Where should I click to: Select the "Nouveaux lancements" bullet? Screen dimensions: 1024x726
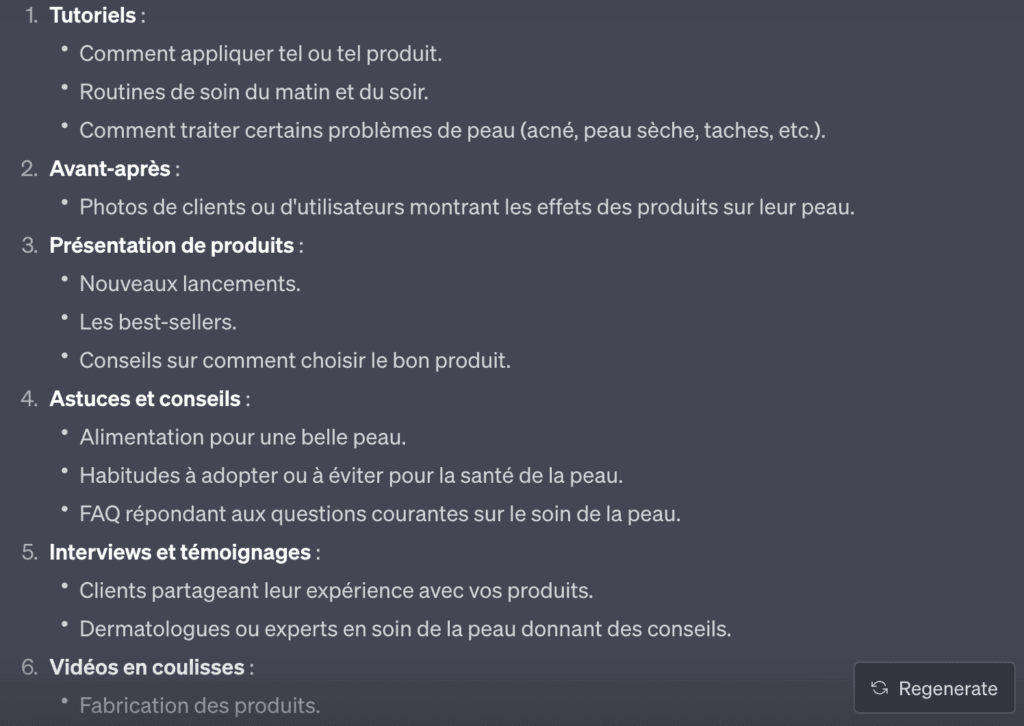click(x=190, y=284)
